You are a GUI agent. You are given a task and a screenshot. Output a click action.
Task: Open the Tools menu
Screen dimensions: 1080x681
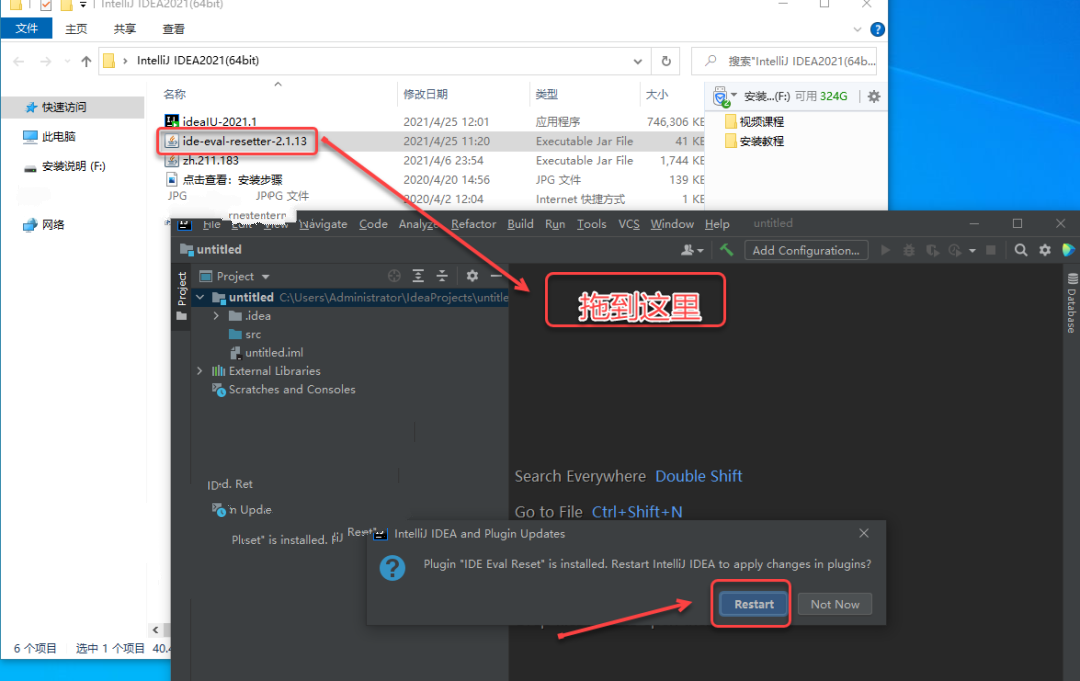[x=592, y=224]
